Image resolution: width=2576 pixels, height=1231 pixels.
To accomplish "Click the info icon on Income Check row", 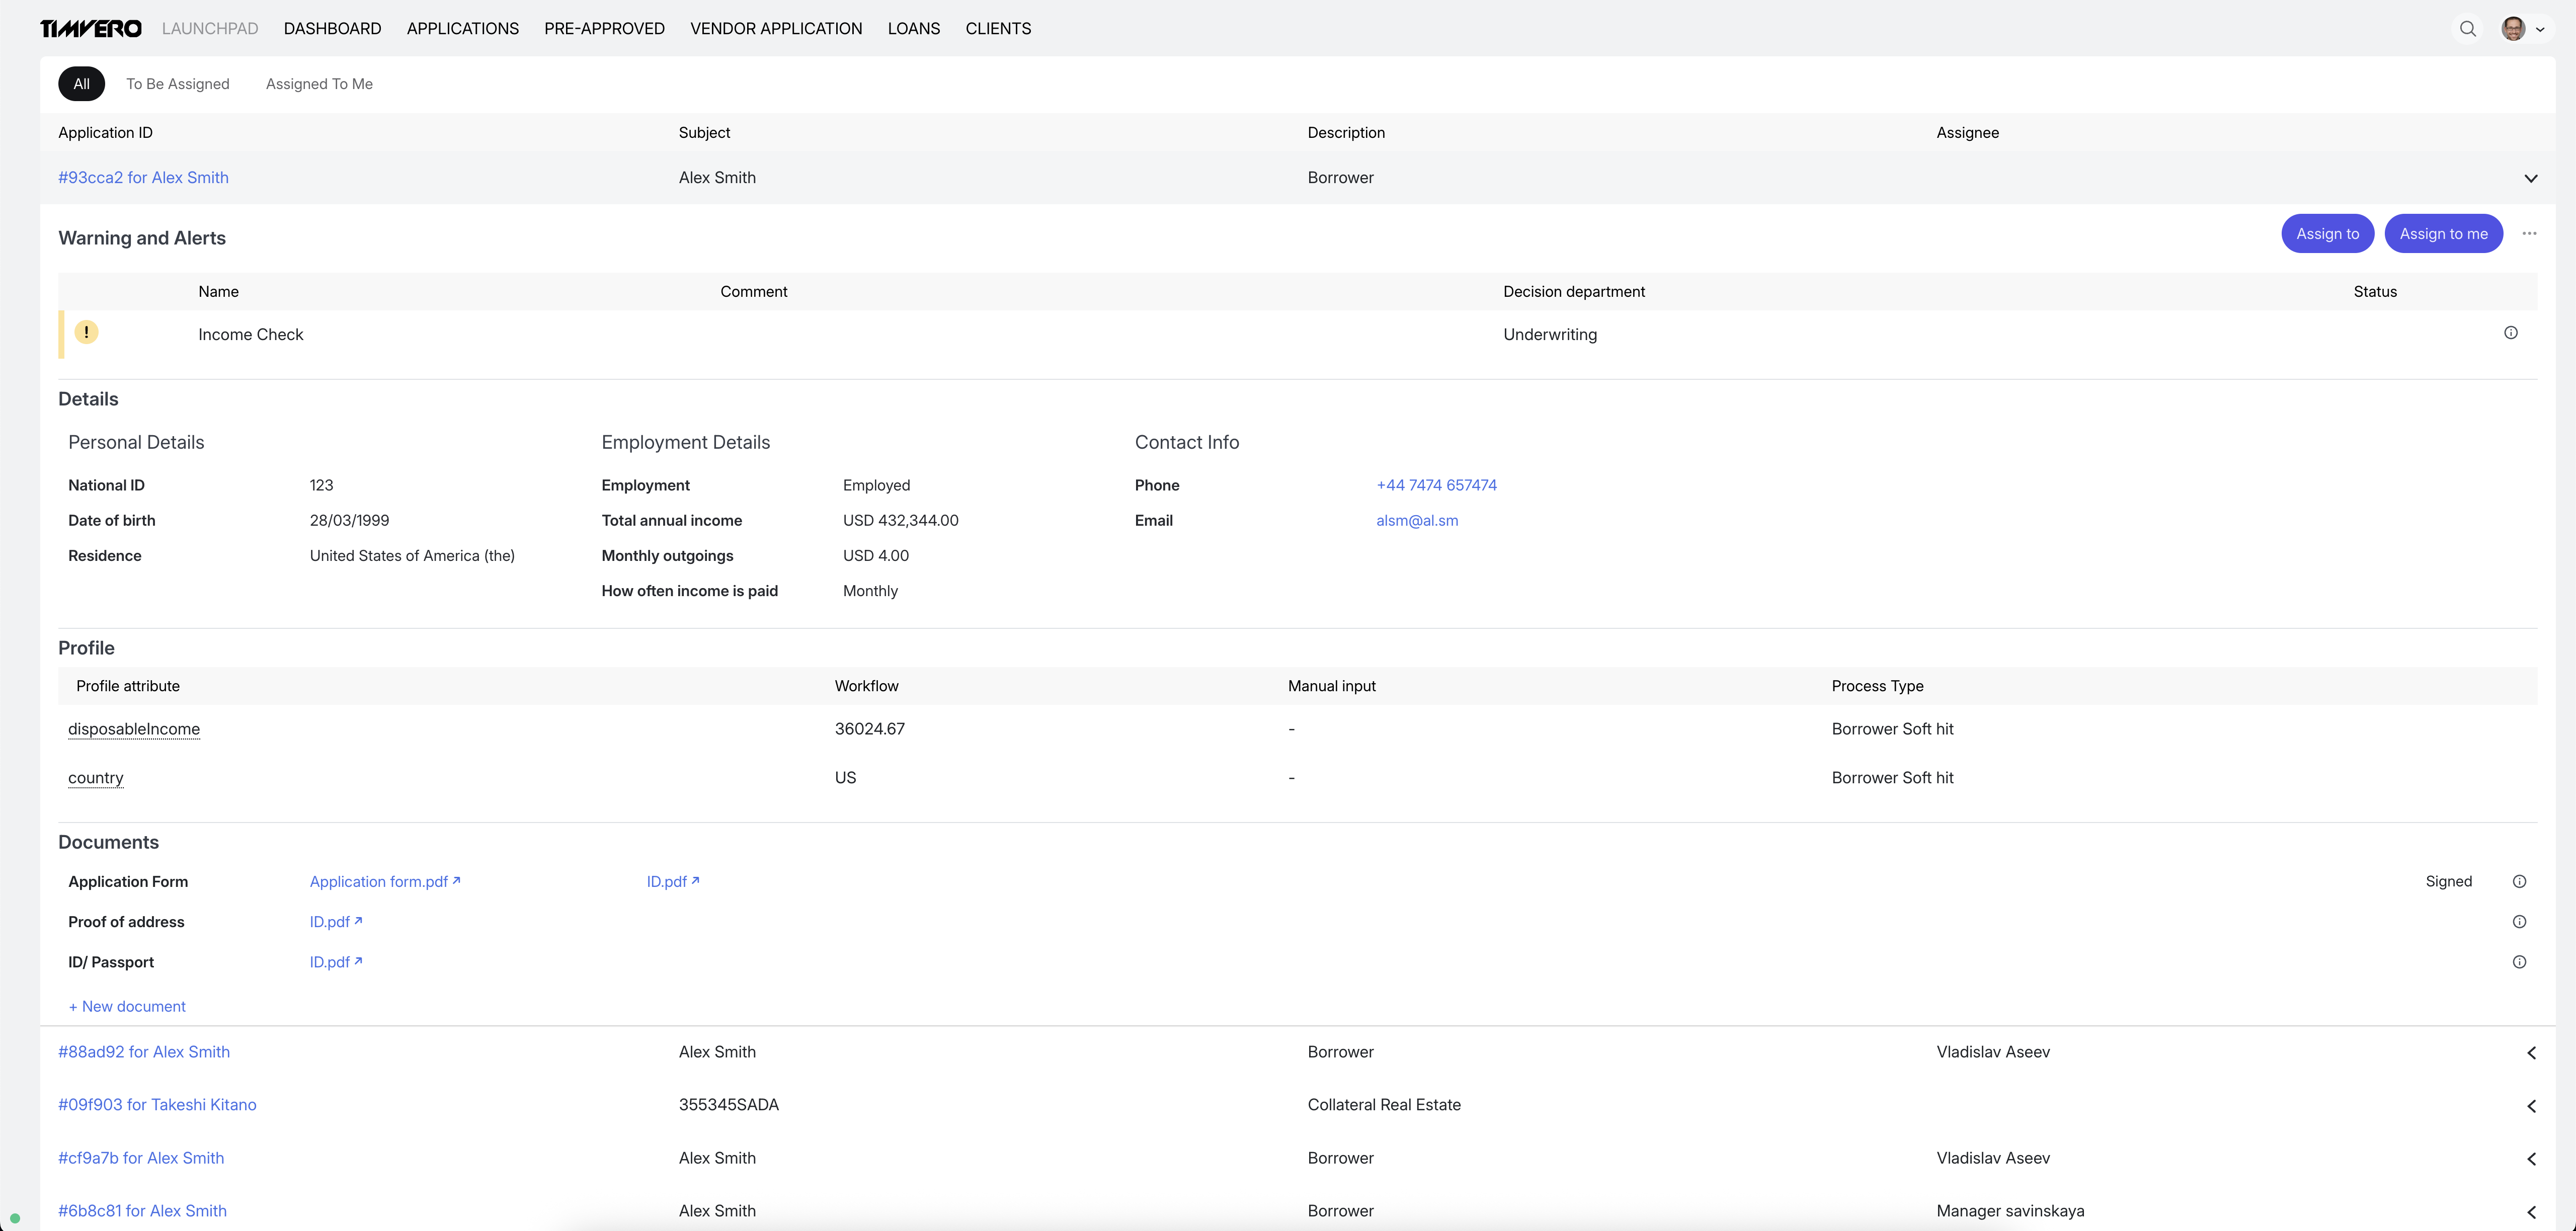I will point(2510,333).
